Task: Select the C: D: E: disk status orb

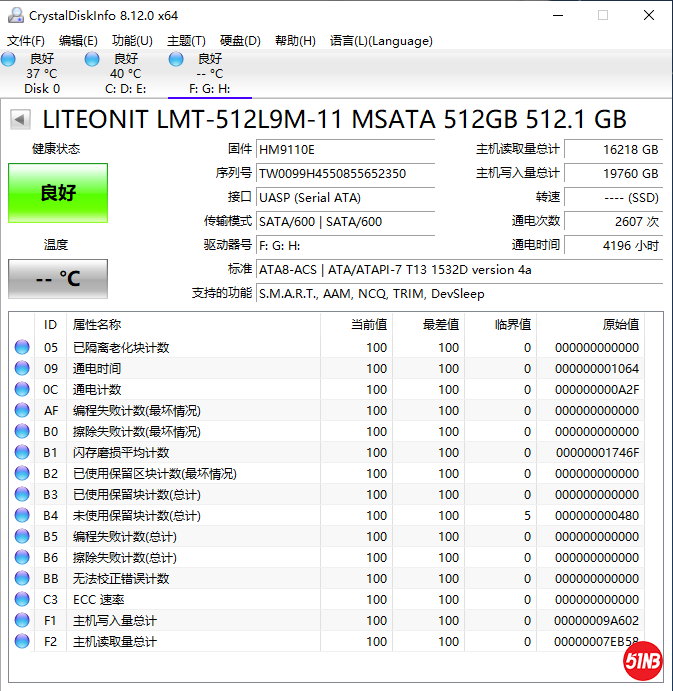Action: [93, 60]
